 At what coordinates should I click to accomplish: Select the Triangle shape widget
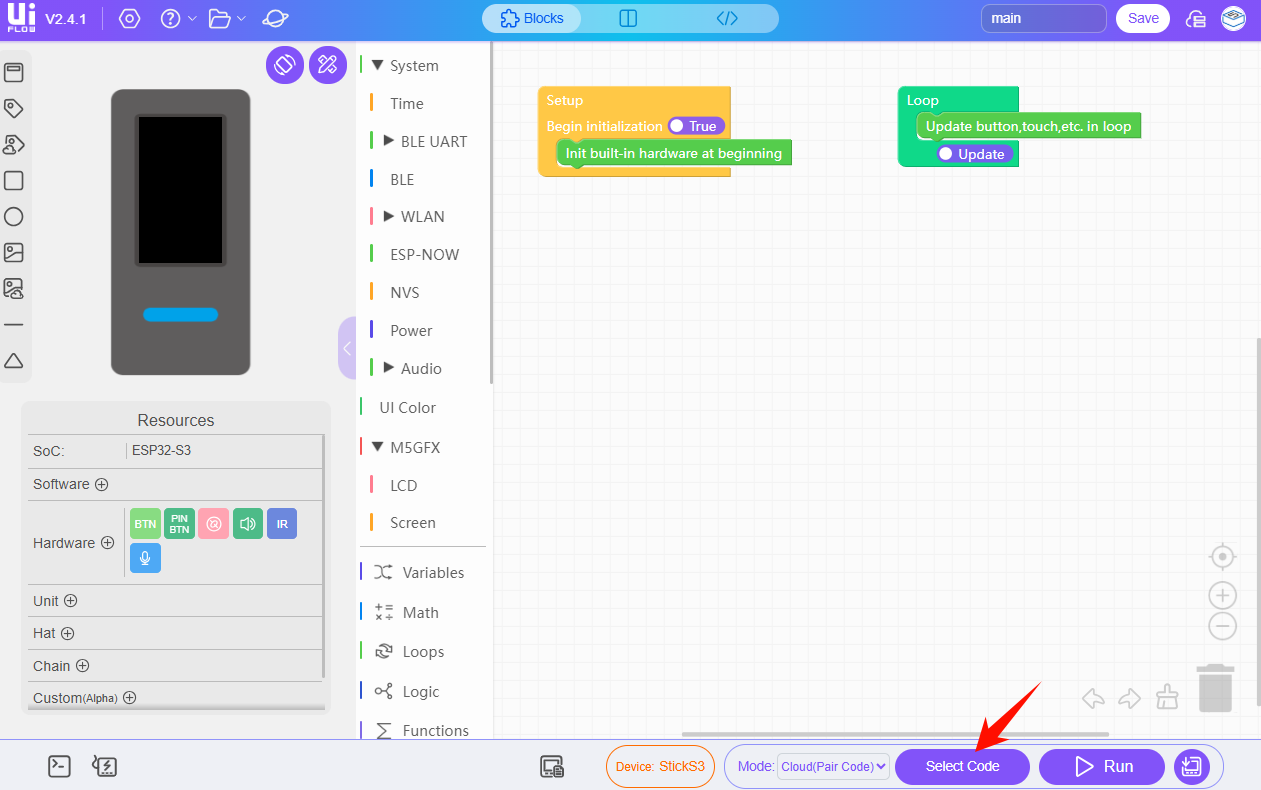[x=14, y=361]
